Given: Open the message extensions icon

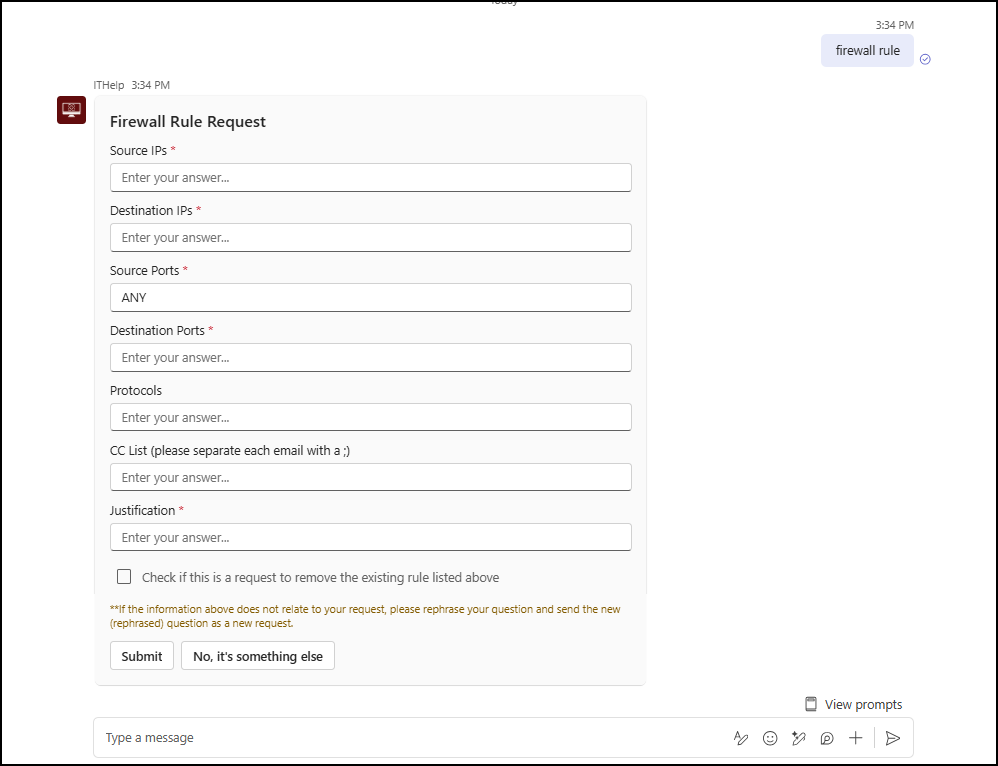Looking at the screenshot, I should point(826,738).
